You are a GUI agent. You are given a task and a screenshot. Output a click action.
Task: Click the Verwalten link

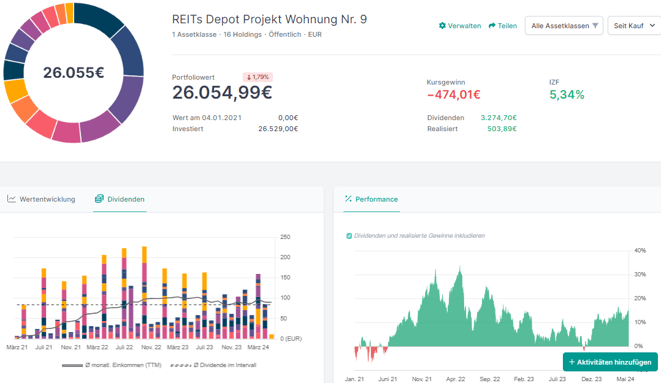[x=460, y=26]
